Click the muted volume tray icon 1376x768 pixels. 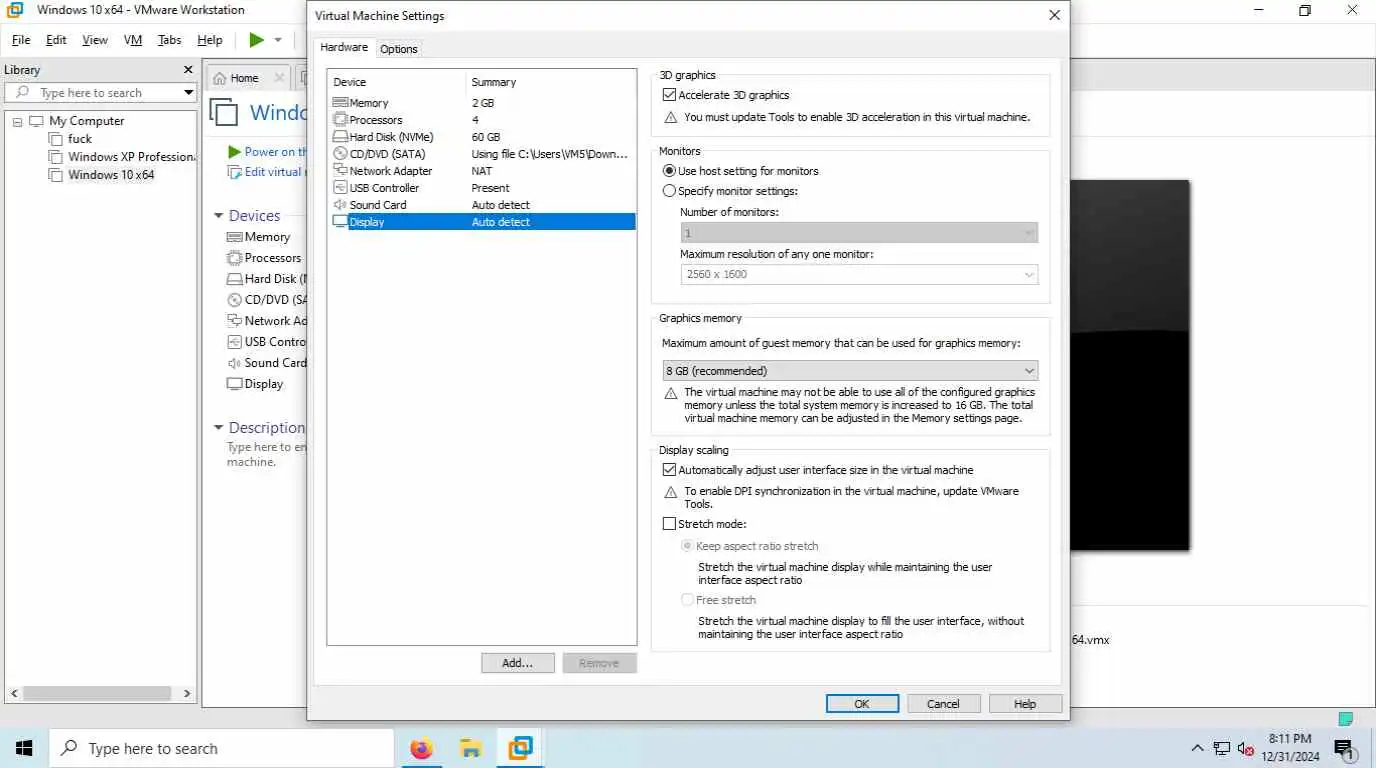coord(1246,748)
